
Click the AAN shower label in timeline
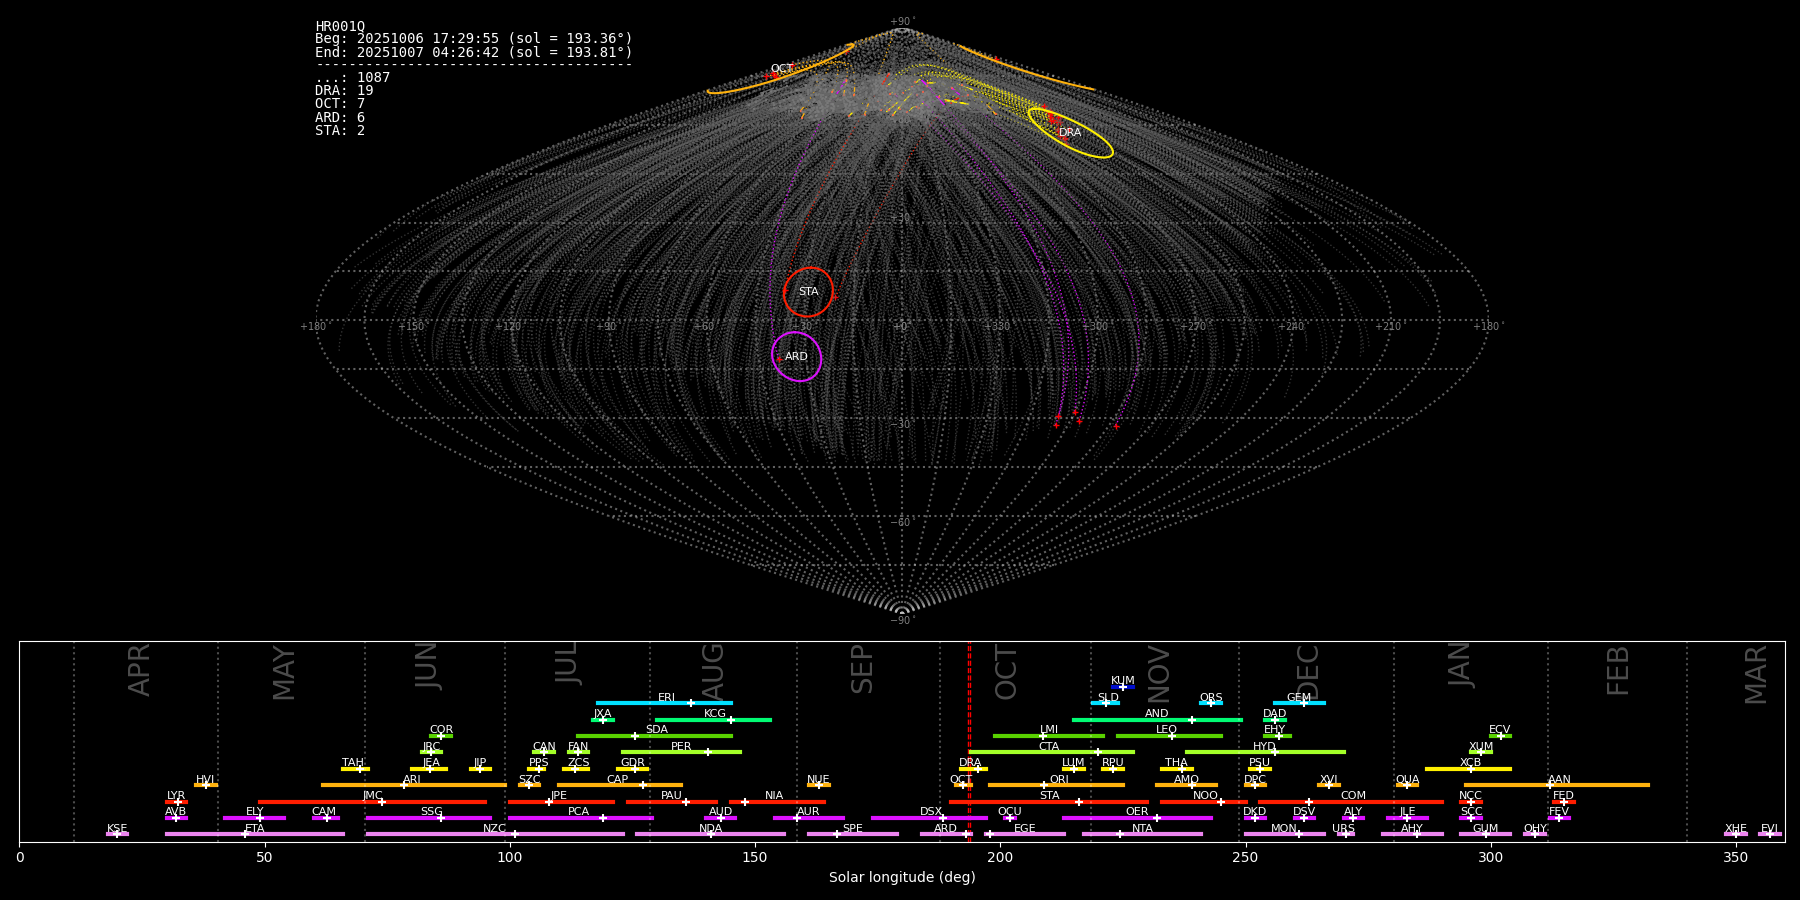(1560, 779)
